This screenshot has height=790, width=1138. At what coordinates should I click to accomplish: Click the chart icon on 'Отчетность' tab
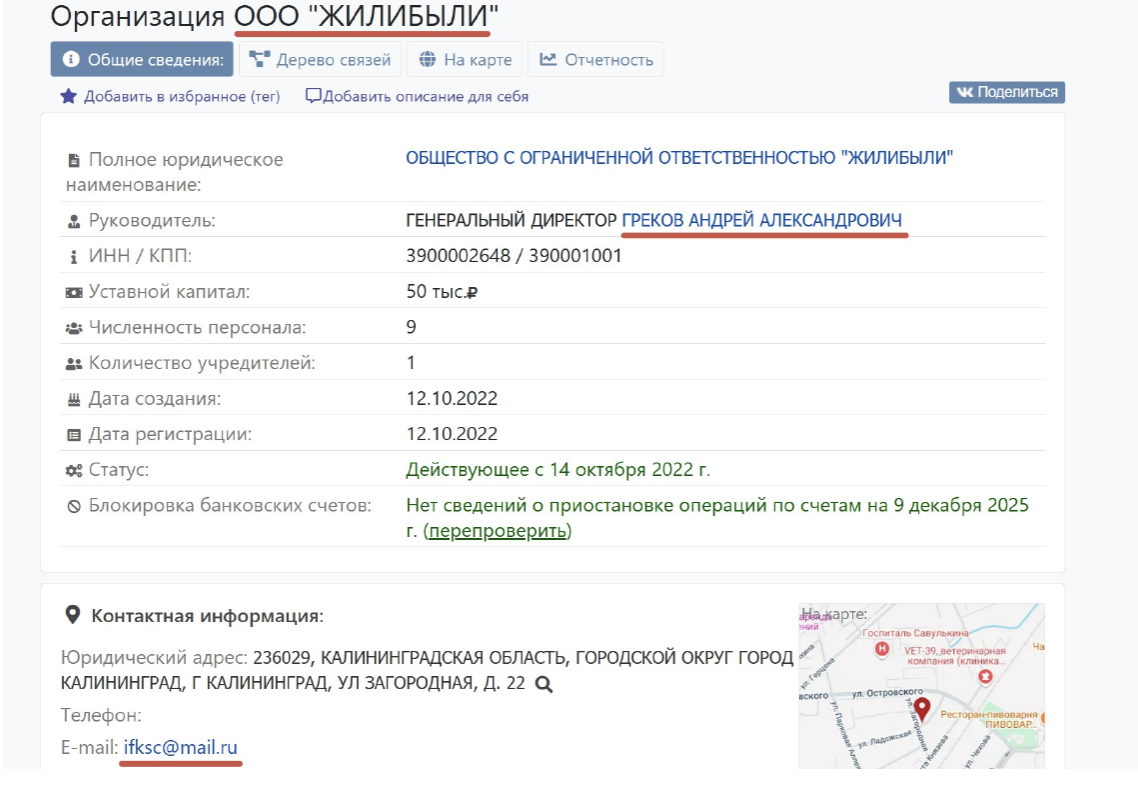[x=548, y=59]
